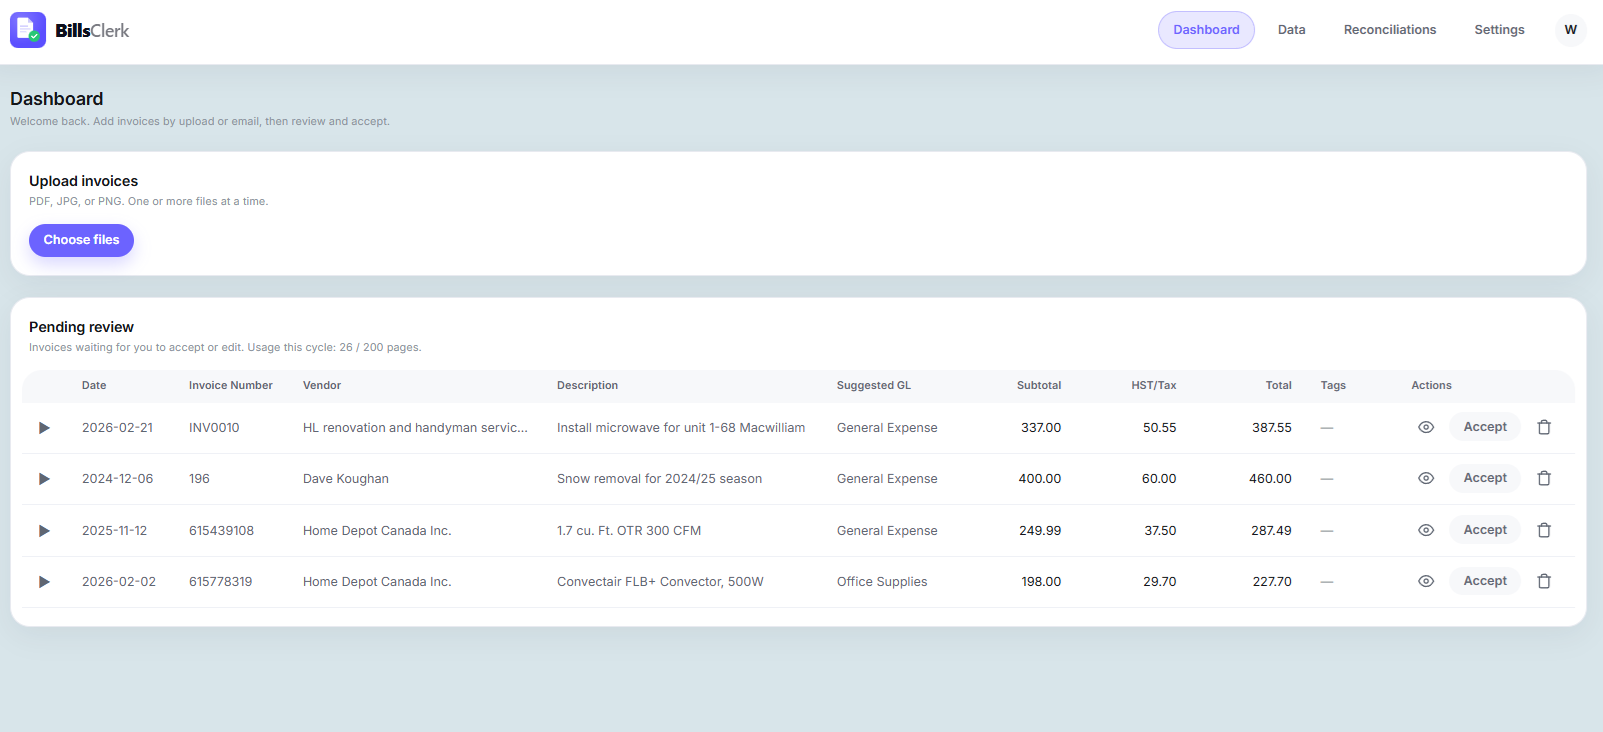Click Choose files to upload invoices
The height and width of the screenshot is (732, 1603).
click(81, 240)
